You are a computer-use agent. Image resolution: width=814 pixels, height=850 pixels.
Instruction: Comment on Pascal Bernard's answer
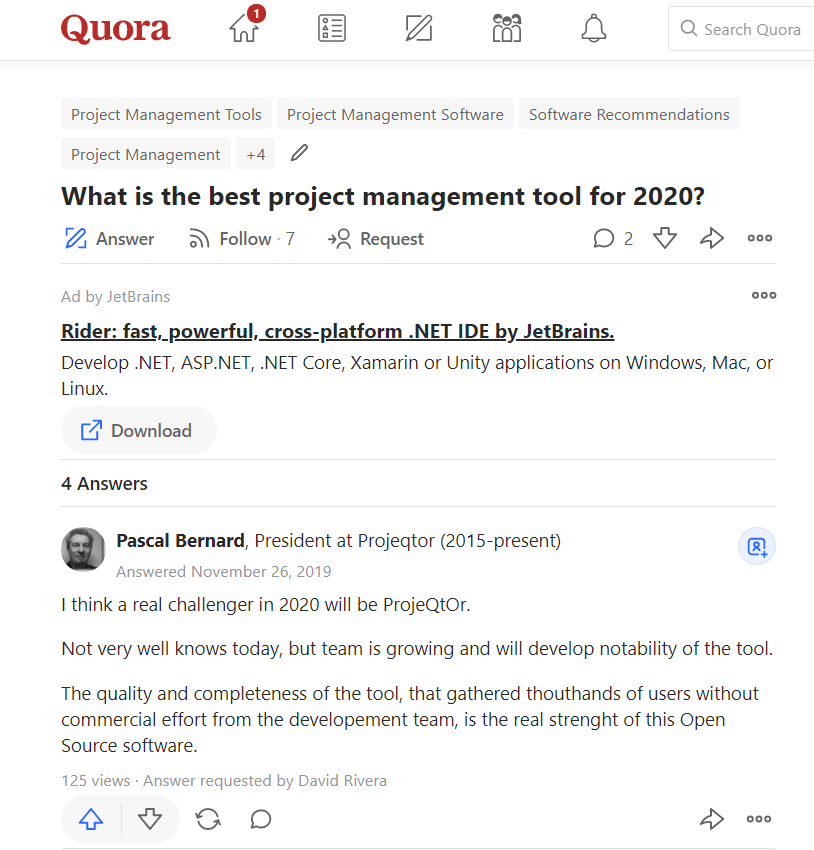261,819
